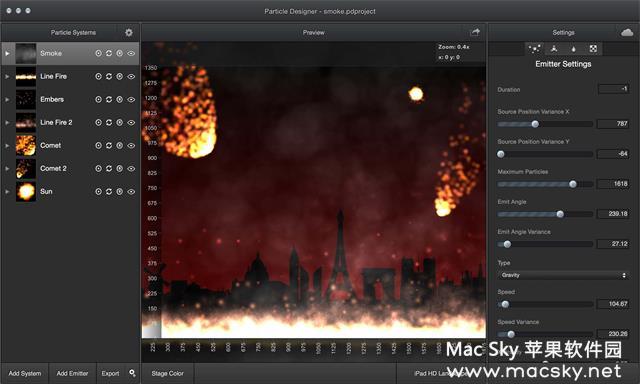Open the cloud icon in Settings header
Viewport: 640px width, 384px height.
pyautogui.click(x=627, y=32)
